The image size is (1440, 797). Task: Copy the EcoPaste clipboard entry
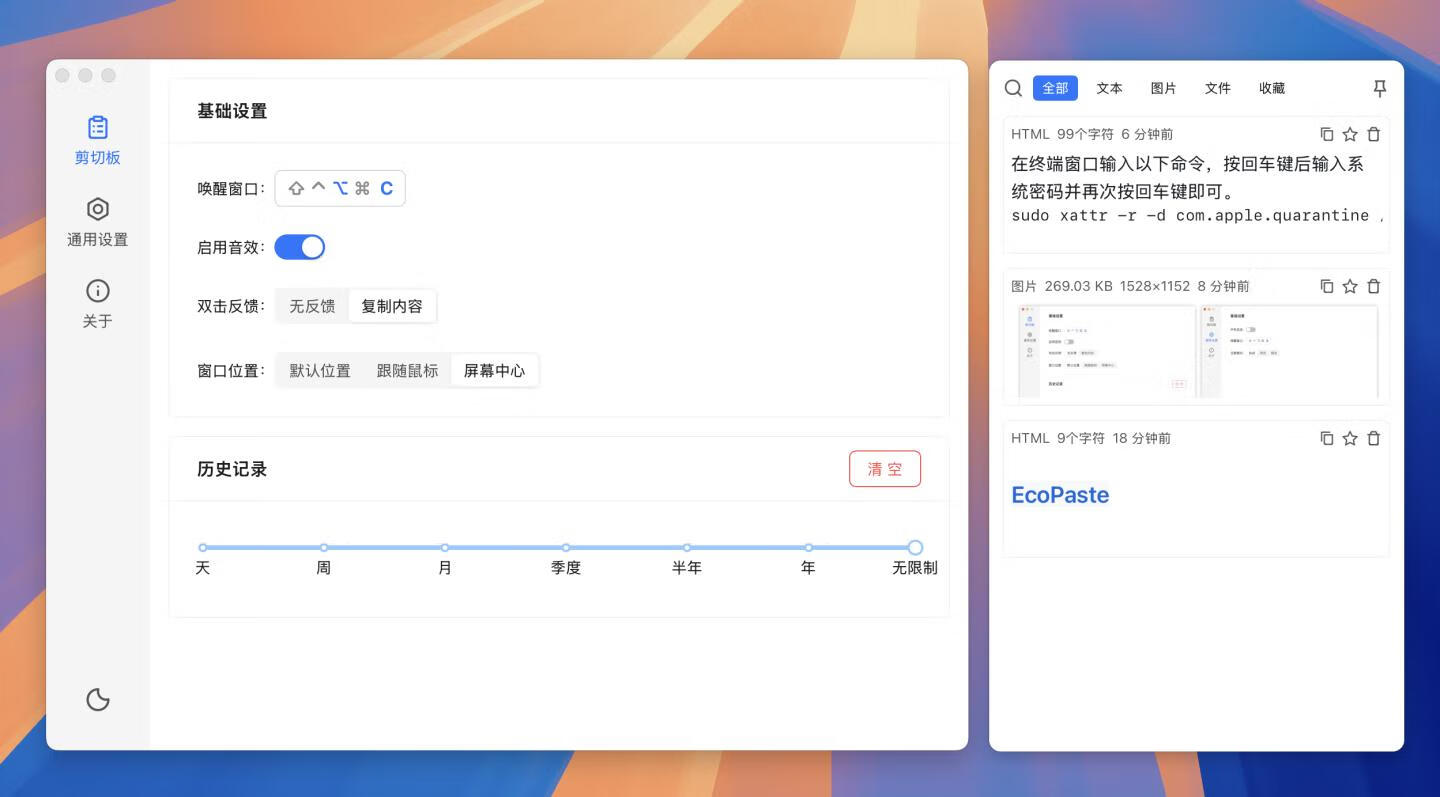click(x=1325, y=437)
